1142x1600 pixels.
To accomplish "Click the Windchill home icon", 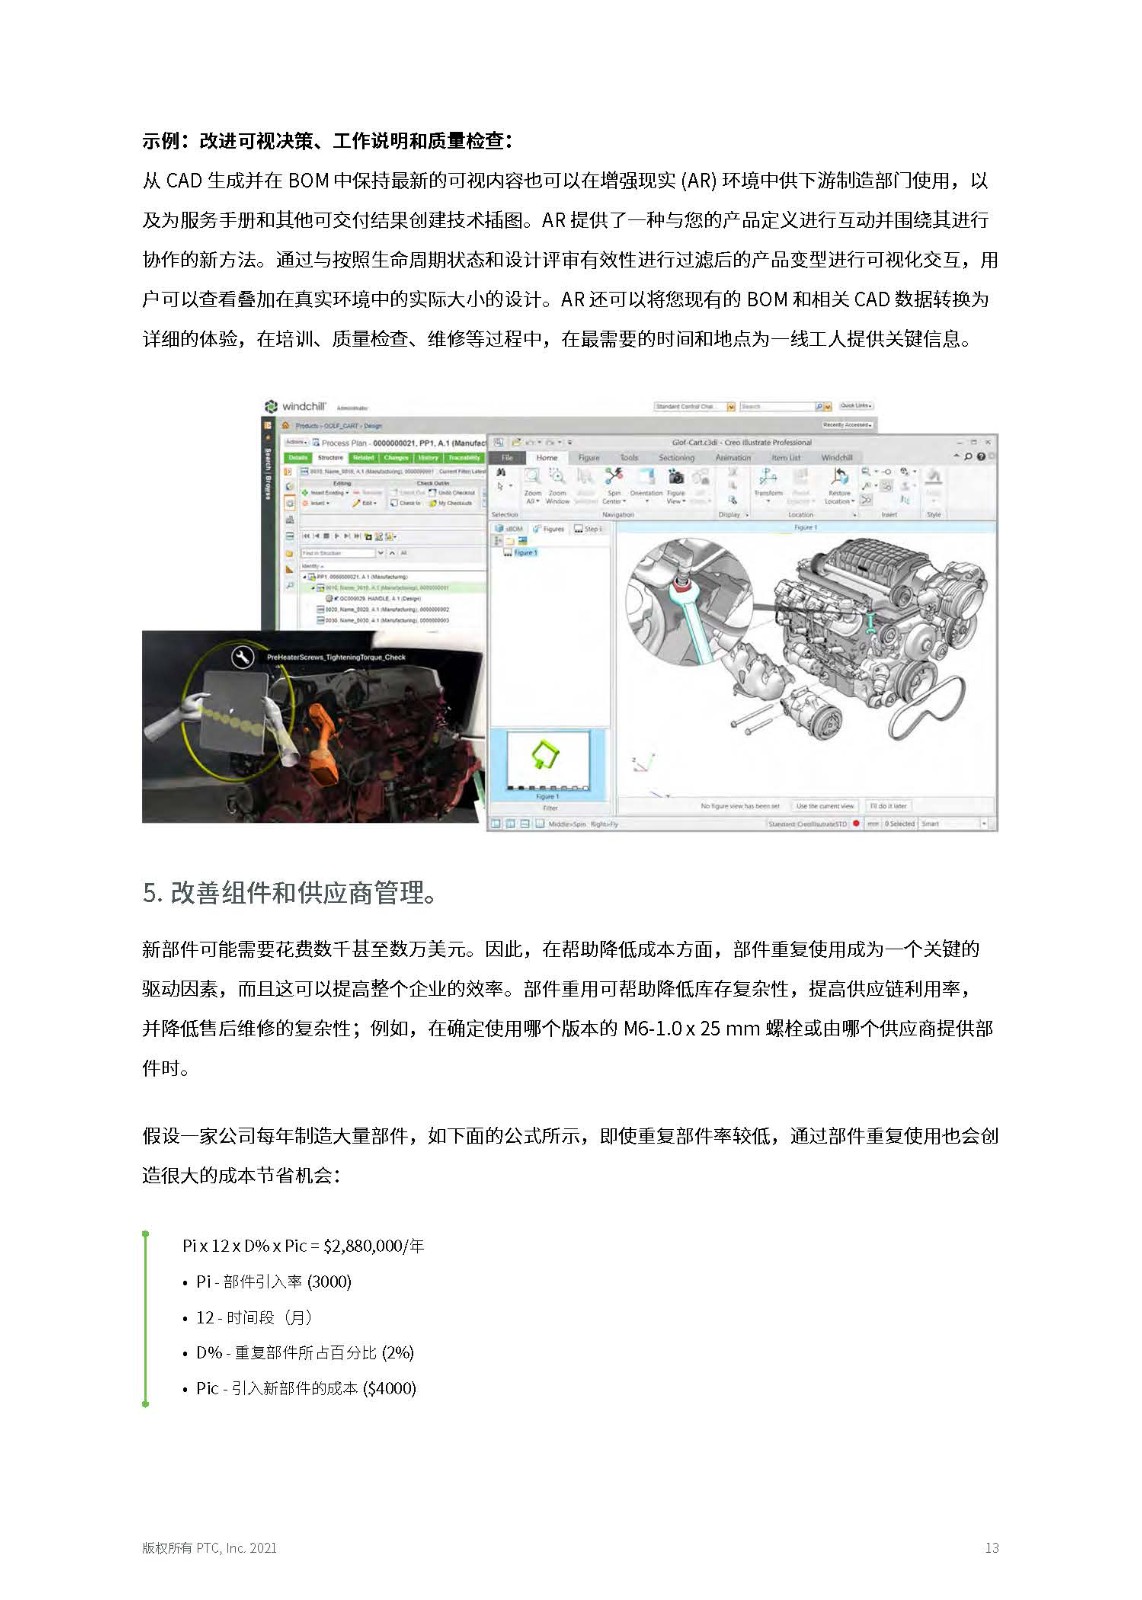I will tap(285, 426).
